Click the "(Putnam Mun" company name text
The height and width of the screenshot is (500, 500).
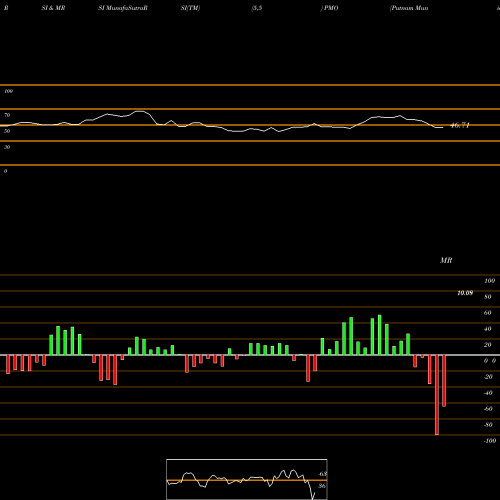409,8
